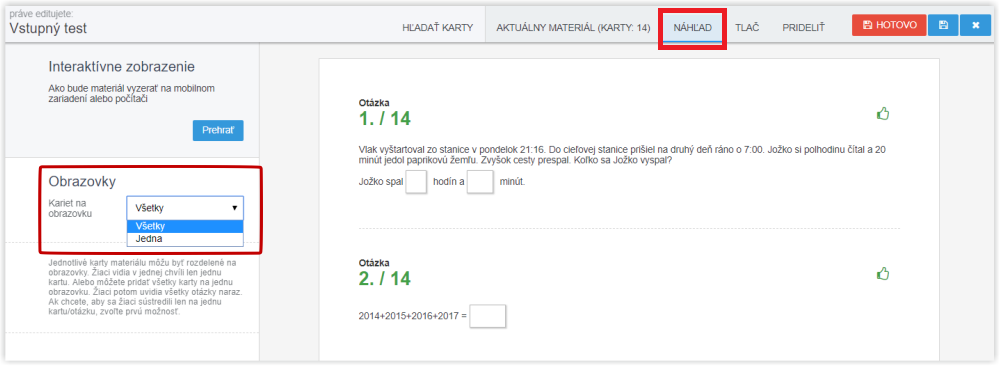Viewport: 1000px width, 366px height.
Task: Click the Vstupný test title text
Action: 48,29
